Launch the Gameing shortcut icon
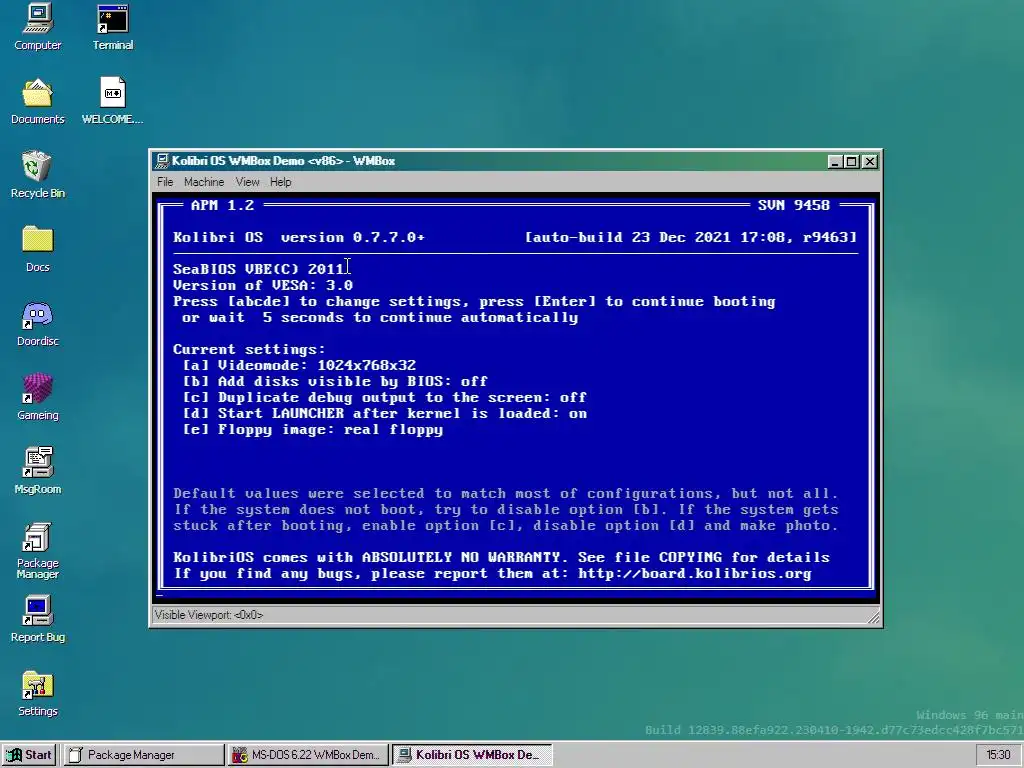Screen dimensions: 1024x768 [x=37, y=397]
